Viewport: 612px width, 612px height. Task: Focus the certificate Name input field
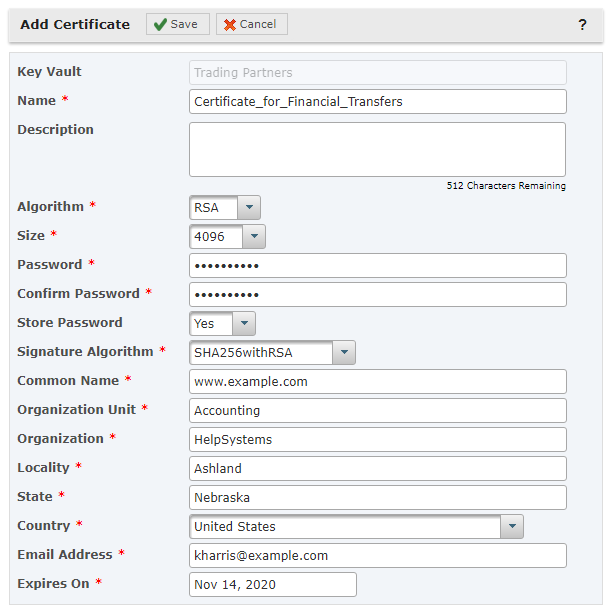377,101
